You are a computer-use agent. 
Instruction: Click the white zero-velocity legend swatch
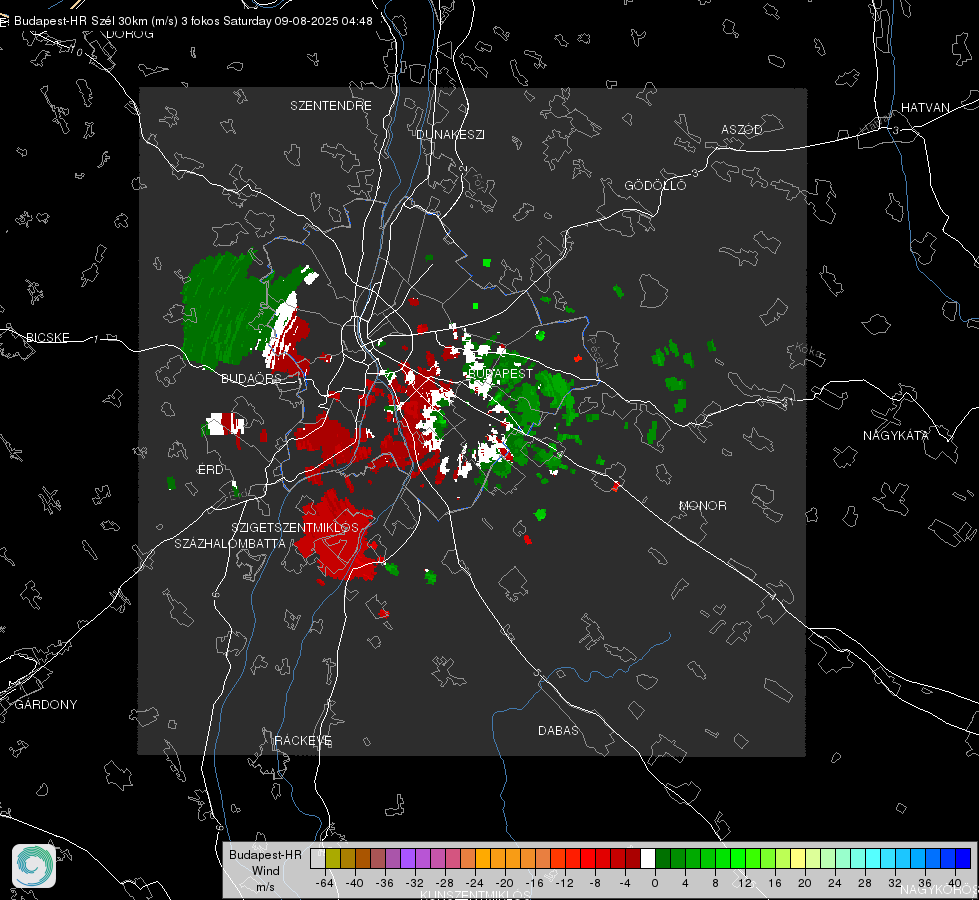tap(648, 859)
